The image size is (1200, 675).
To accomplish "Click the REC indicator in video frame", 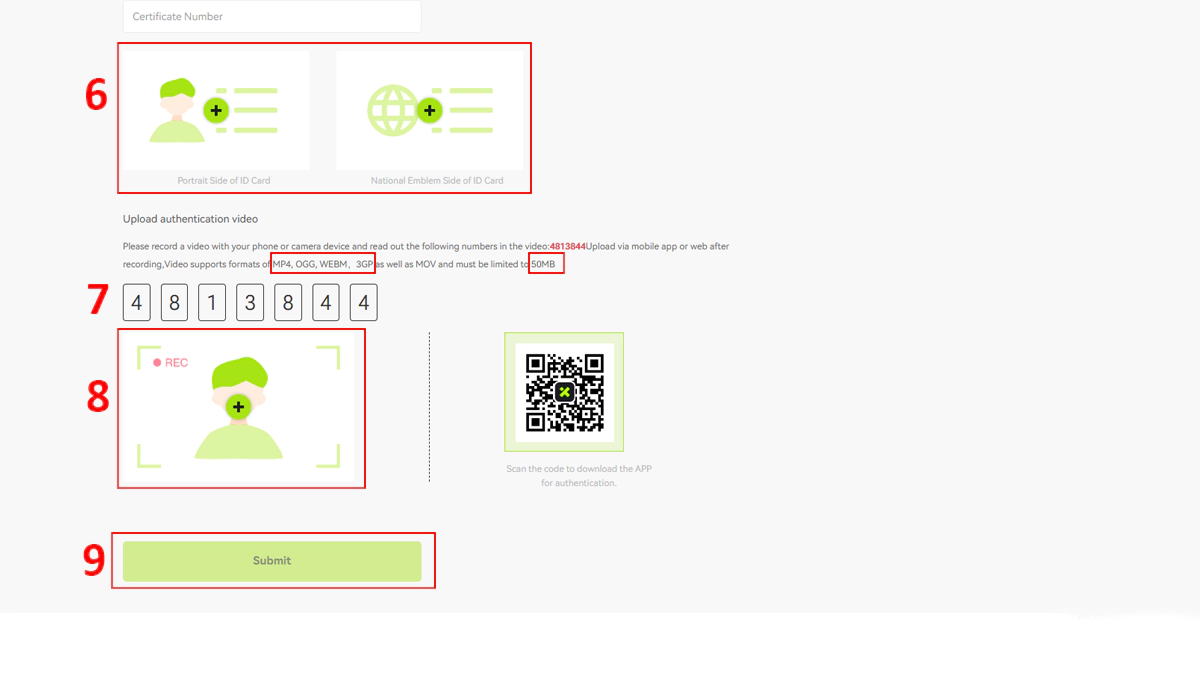I will [x=170, y=363].
